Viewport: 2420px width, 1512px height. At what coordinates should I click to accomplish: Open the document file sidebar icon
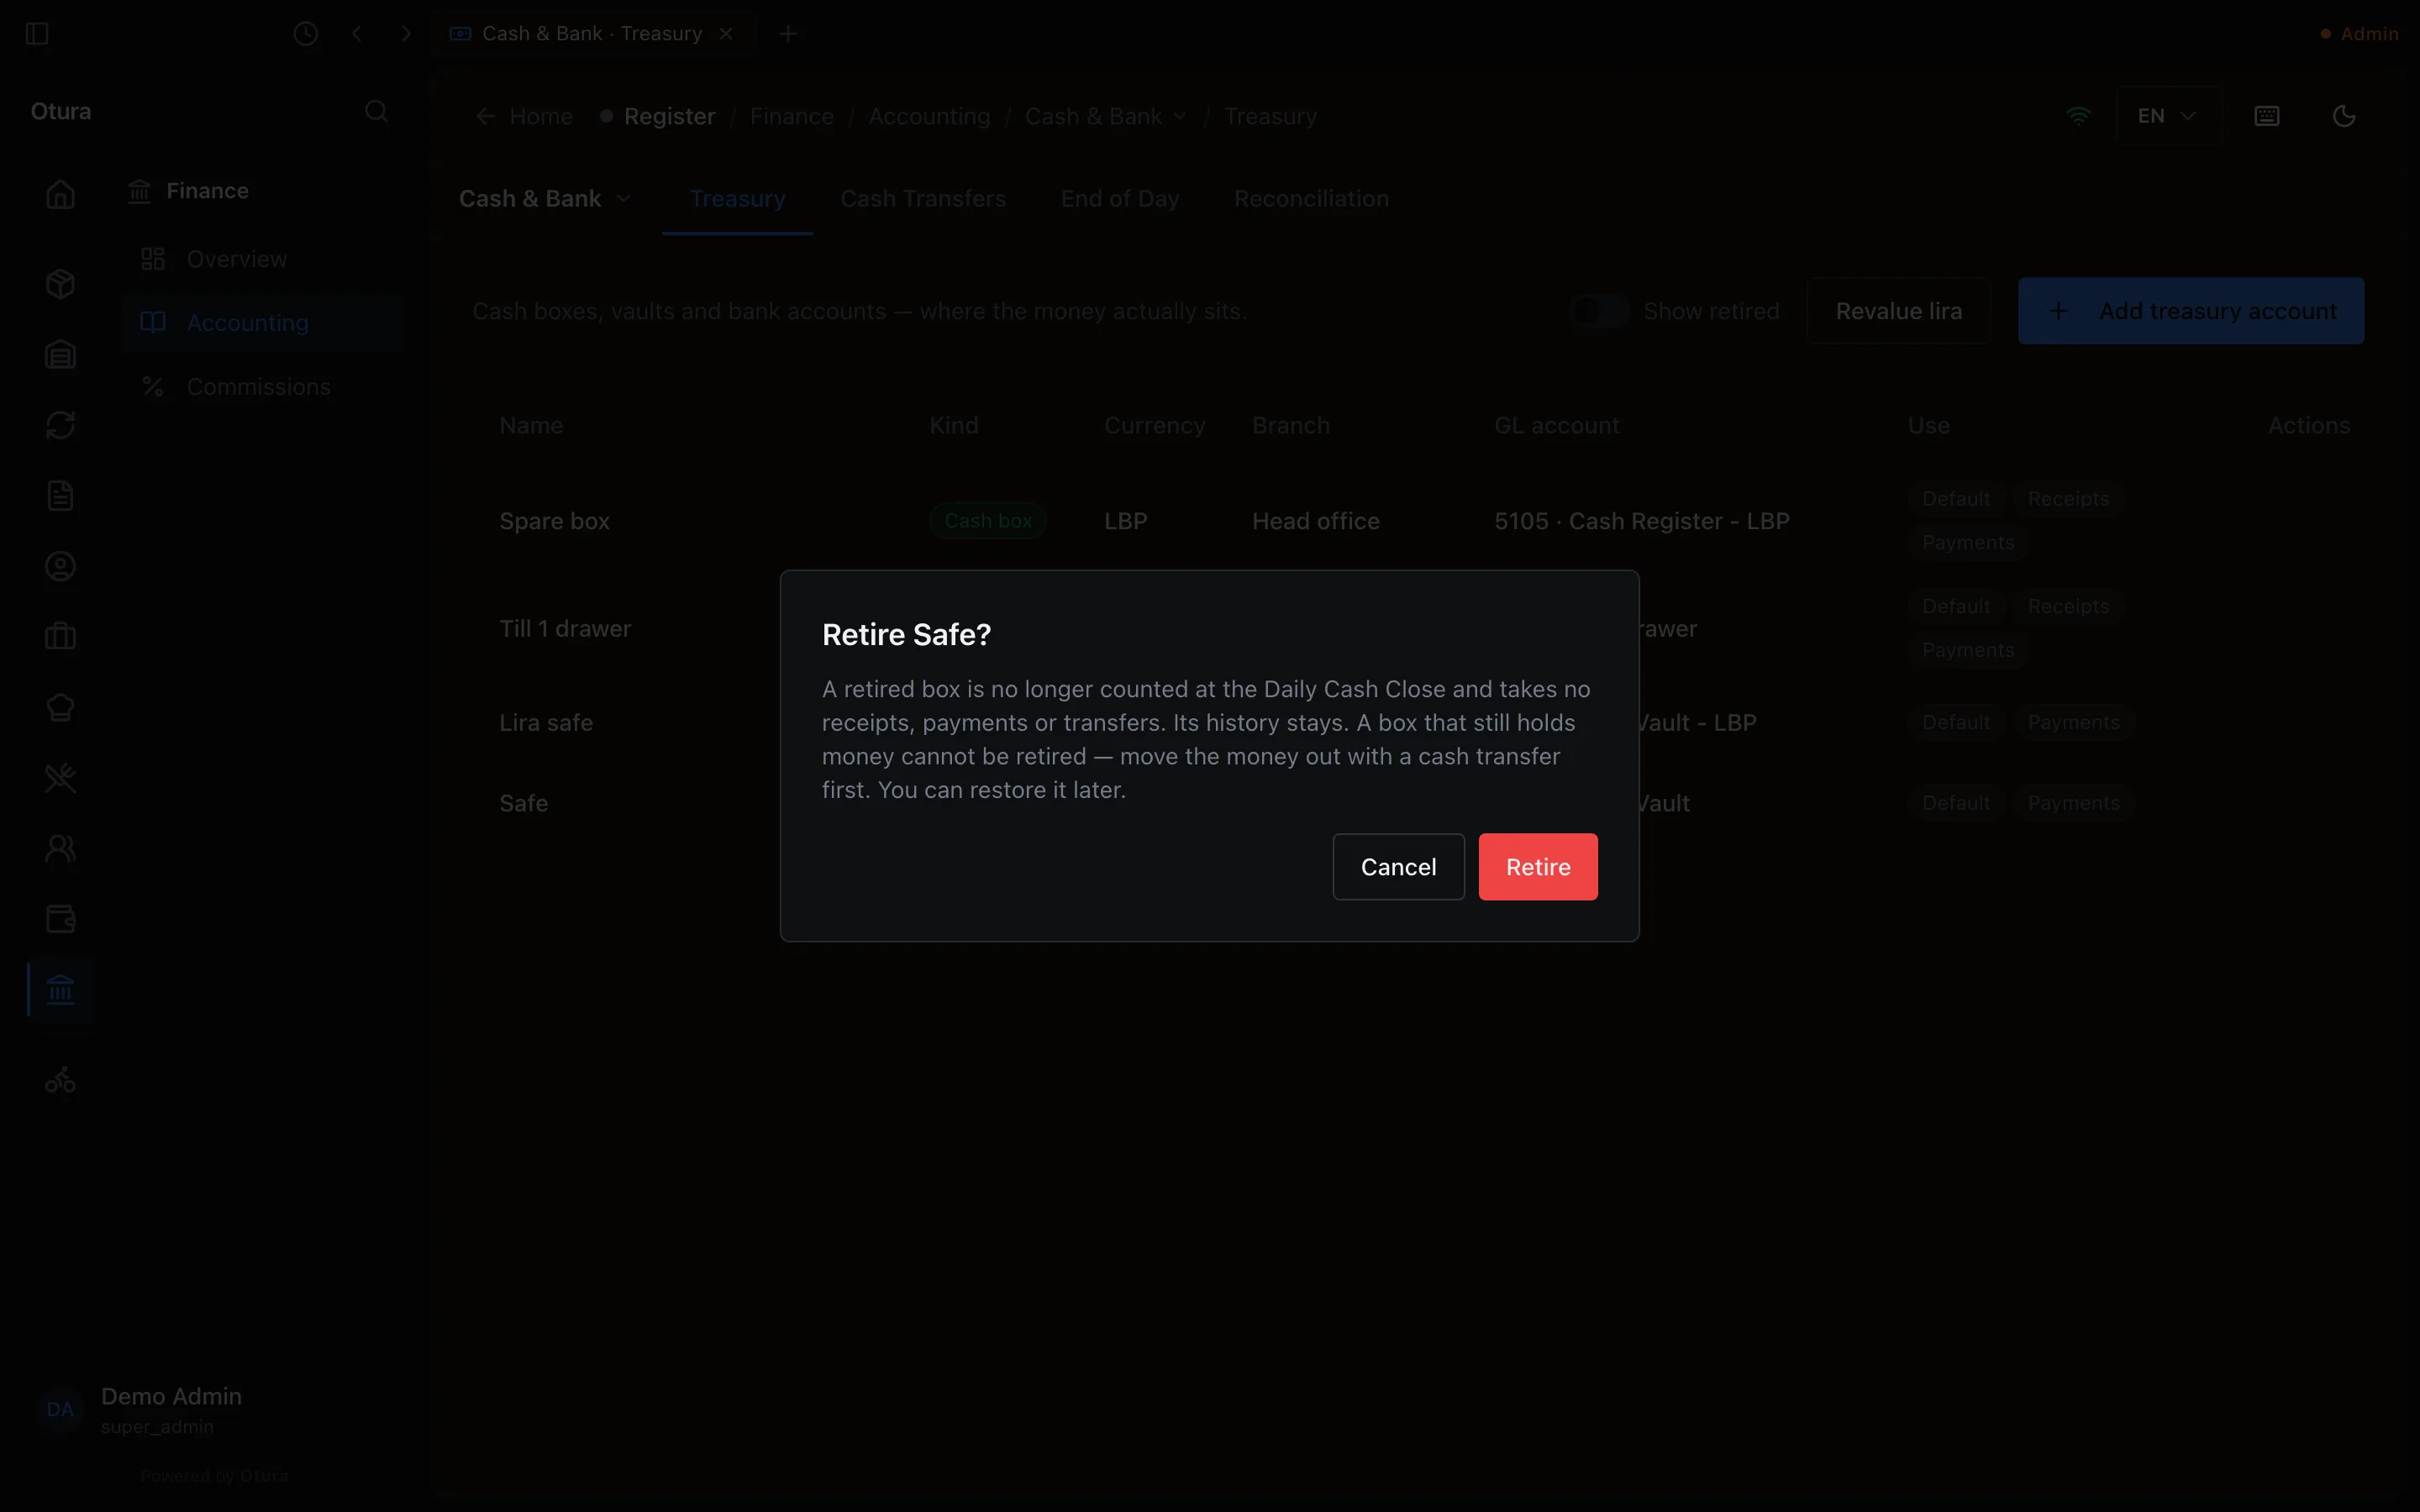coord(60,496)
